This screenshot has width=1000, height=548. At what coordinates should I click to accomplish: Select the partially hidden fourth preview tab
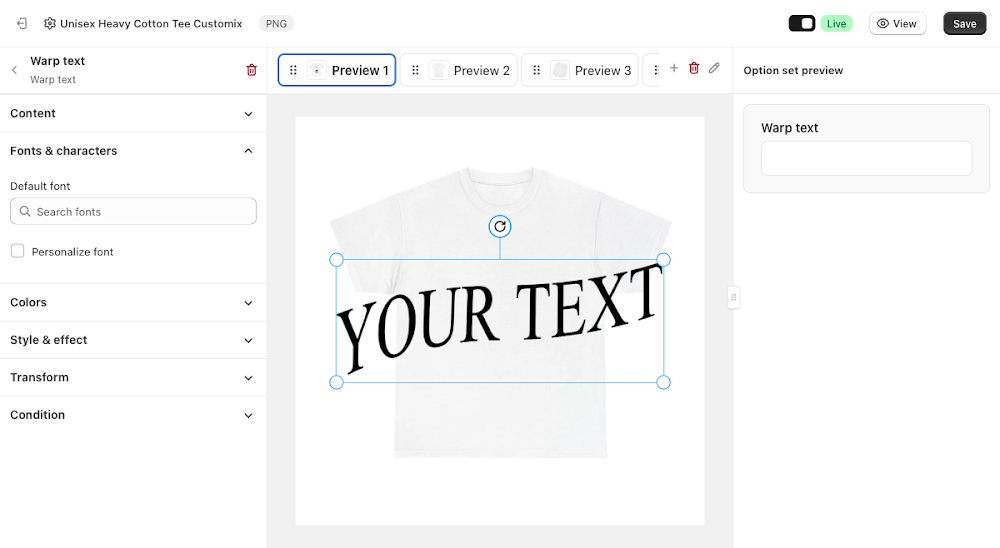651,70
